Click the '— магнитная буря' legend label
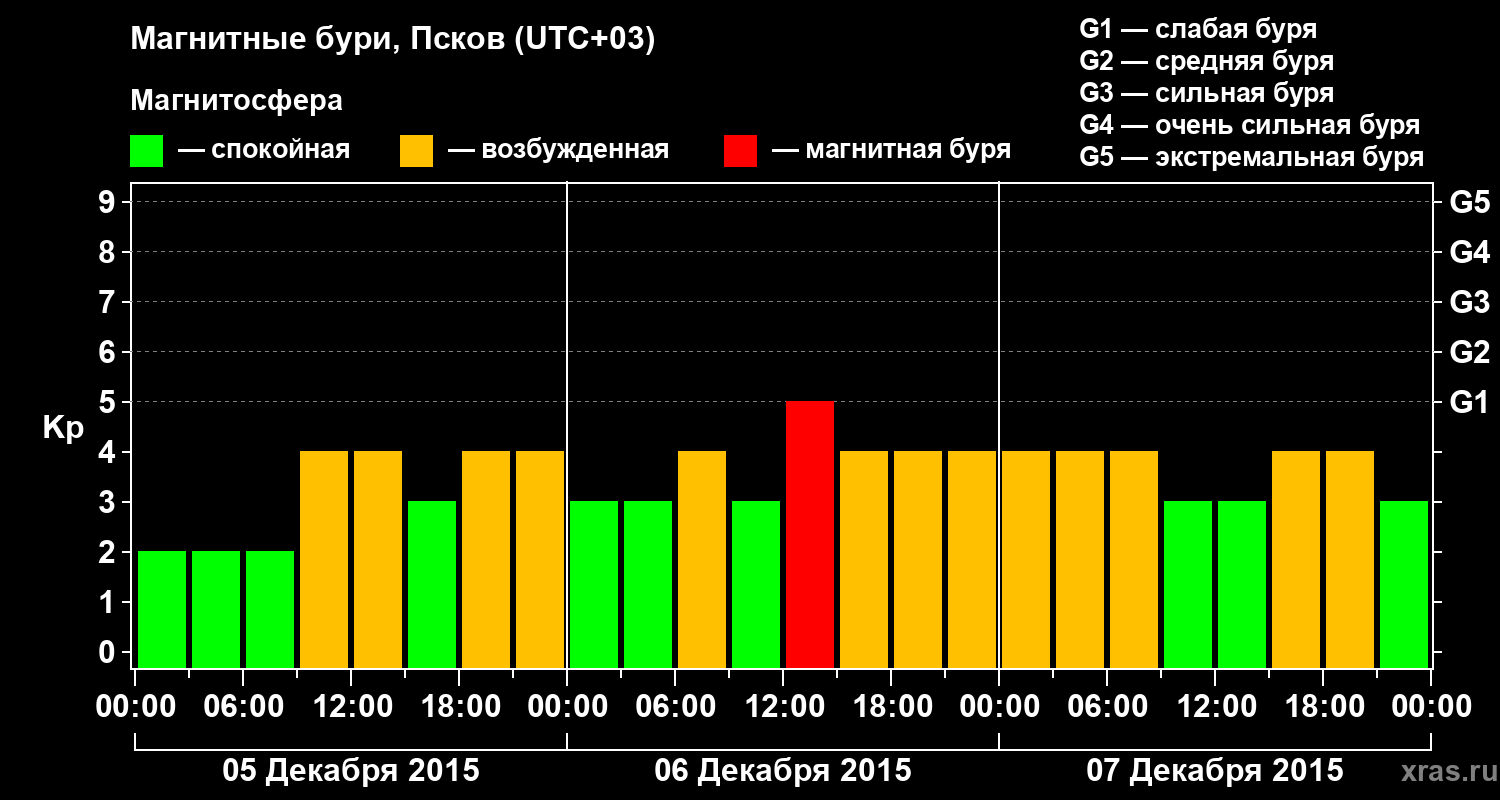Viewport: 1500px width, 800px height. pyautogui.click(x=891, y=151)
